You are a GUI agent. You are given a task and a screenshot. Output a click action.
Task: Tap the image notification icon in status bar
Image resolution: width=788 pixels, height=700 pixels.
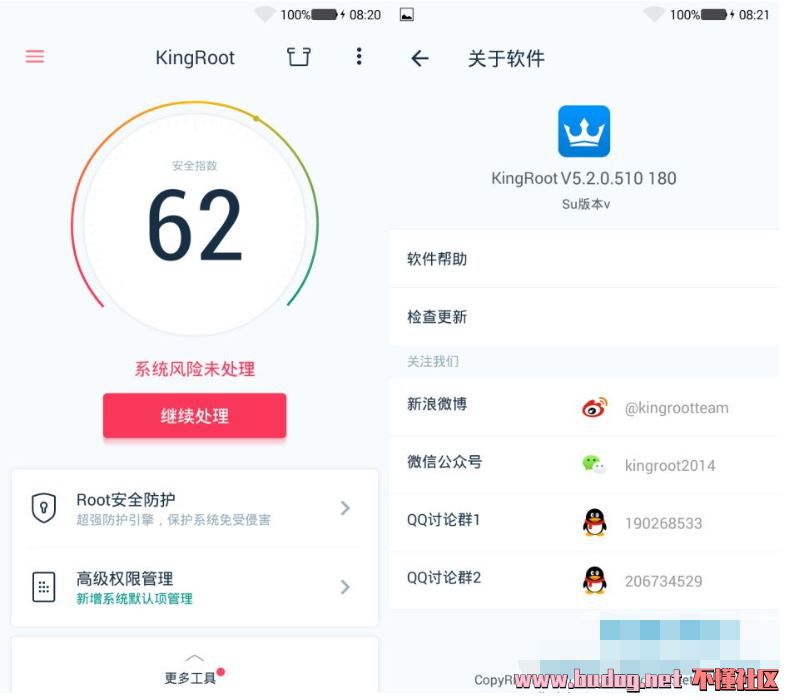point(407,15)
